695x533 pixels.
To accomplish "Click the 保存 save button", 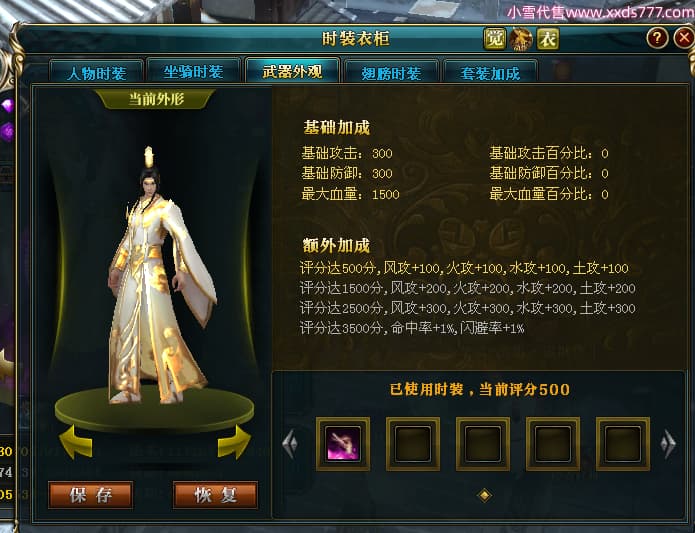I will 90,495.
